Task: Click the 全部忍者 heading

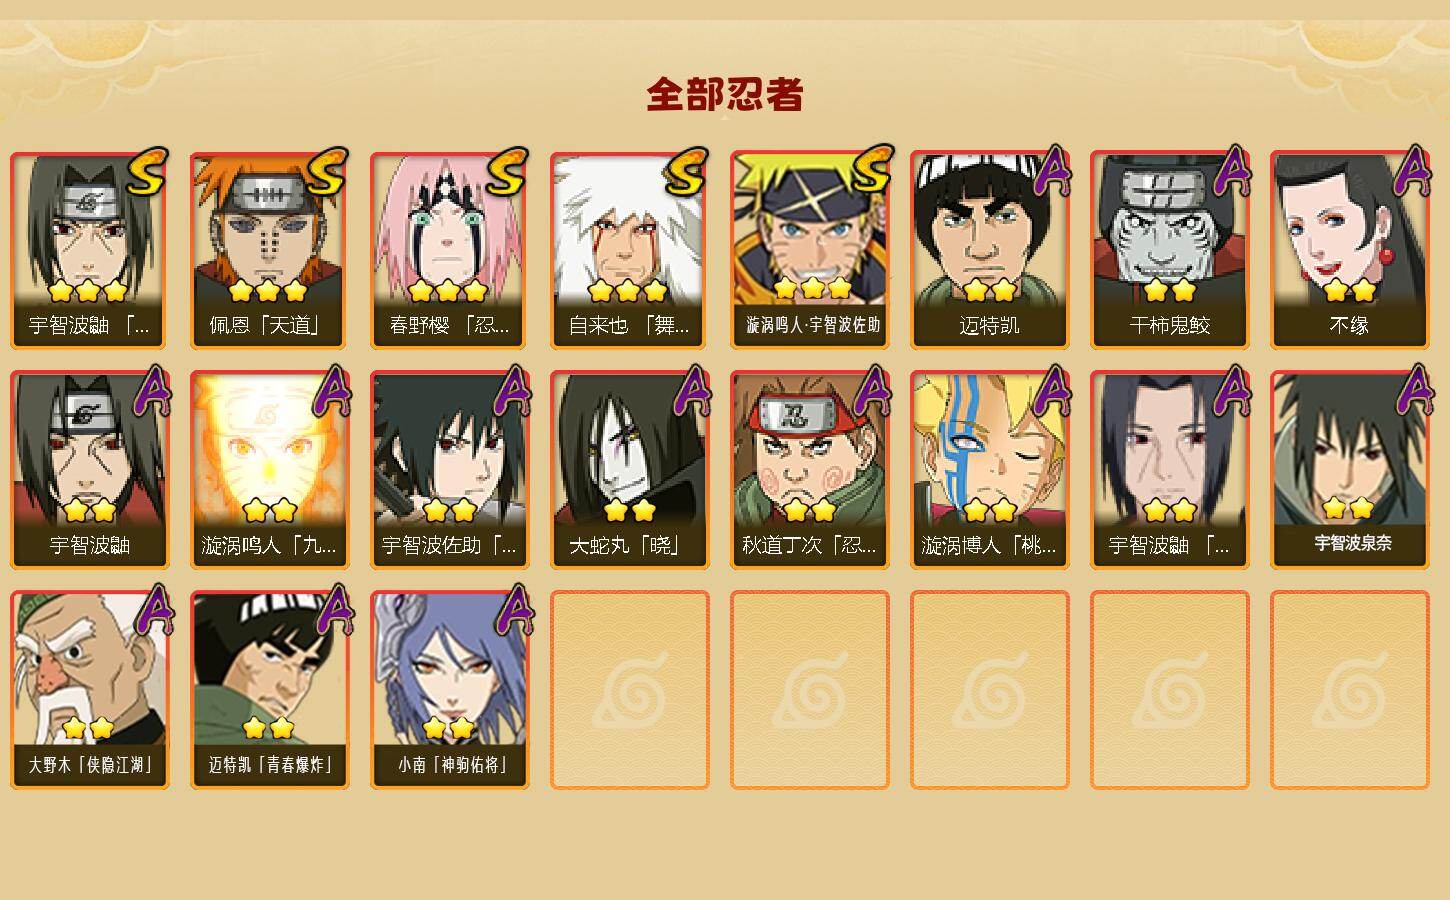Action: pyautogui.click(x=725, y=95)
